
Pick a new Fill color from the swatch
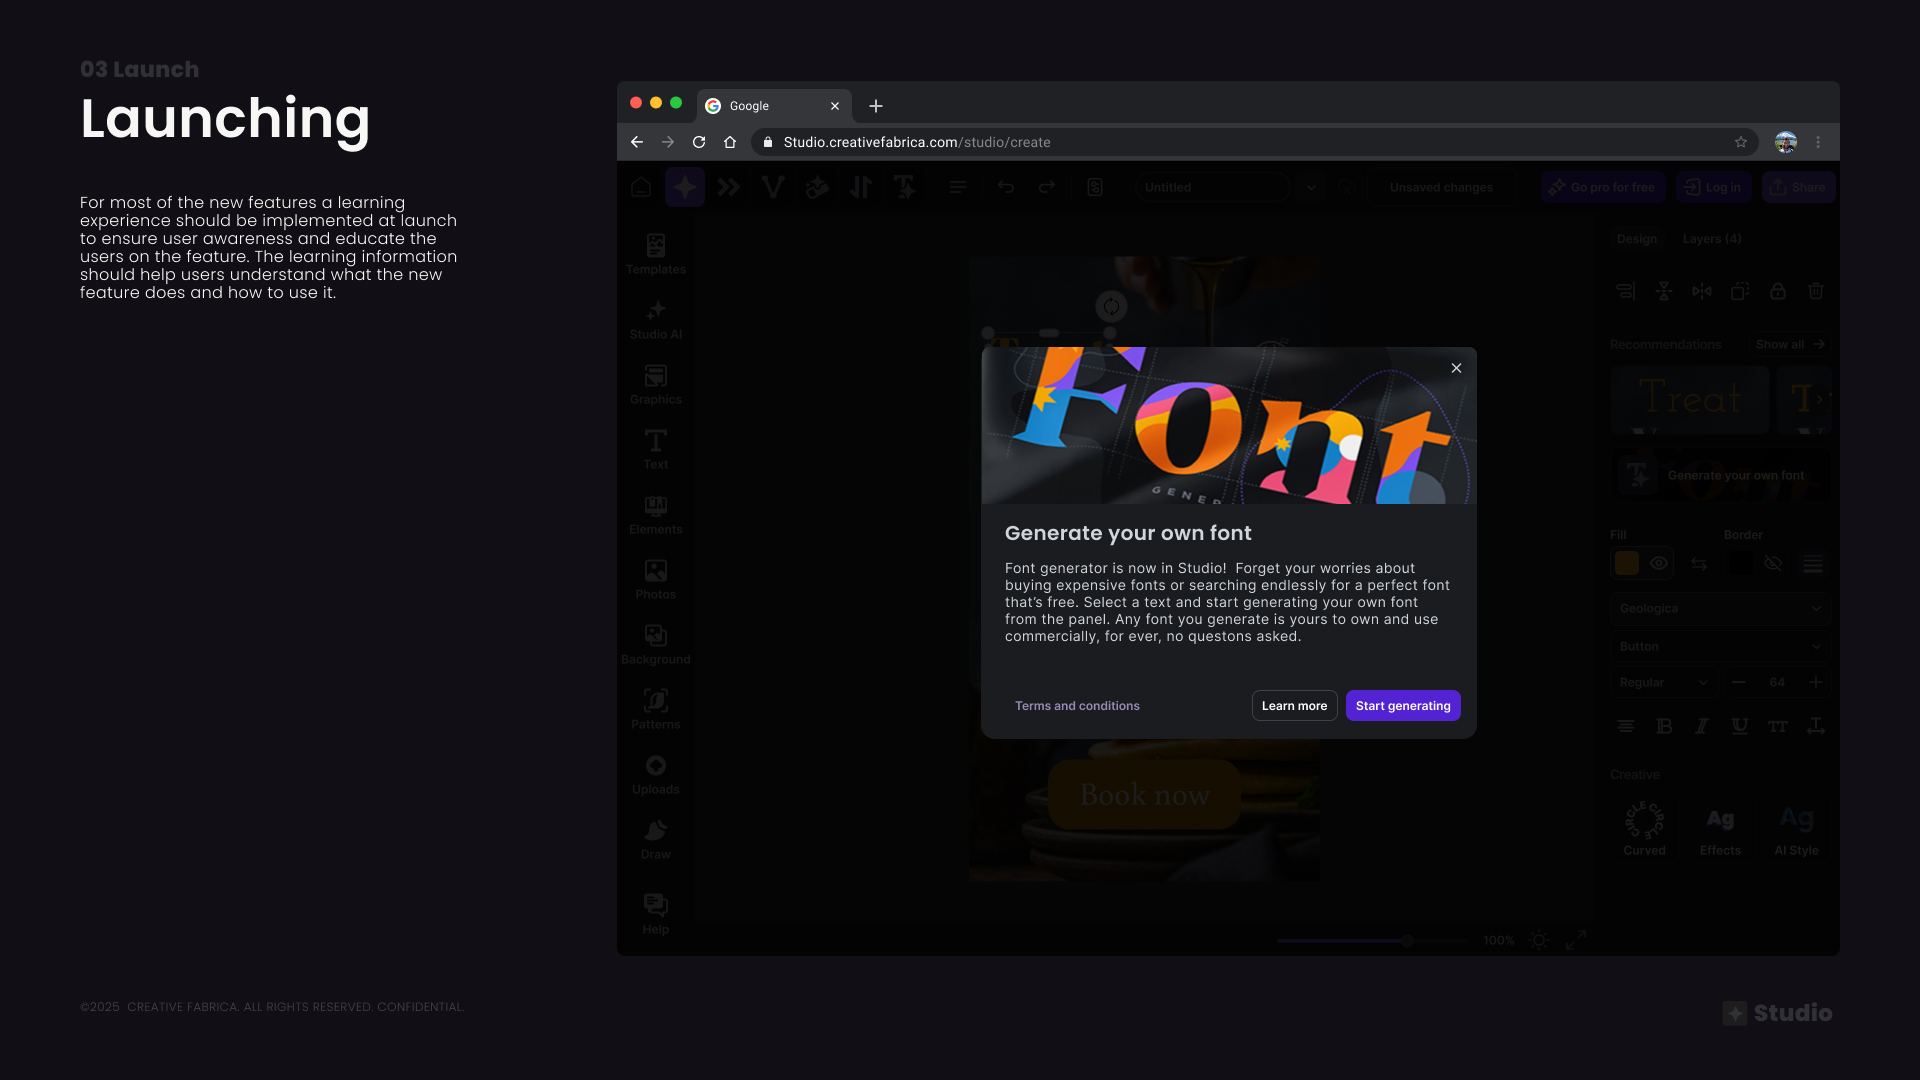point(1626,563)
